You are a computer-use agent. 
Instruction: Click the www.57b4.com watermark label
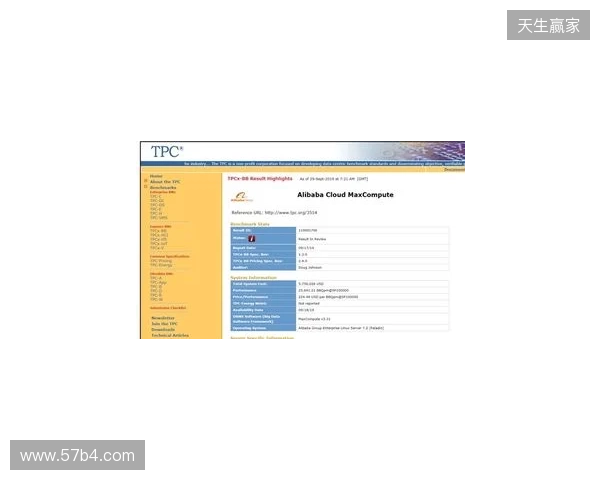(x=77, y=456)
